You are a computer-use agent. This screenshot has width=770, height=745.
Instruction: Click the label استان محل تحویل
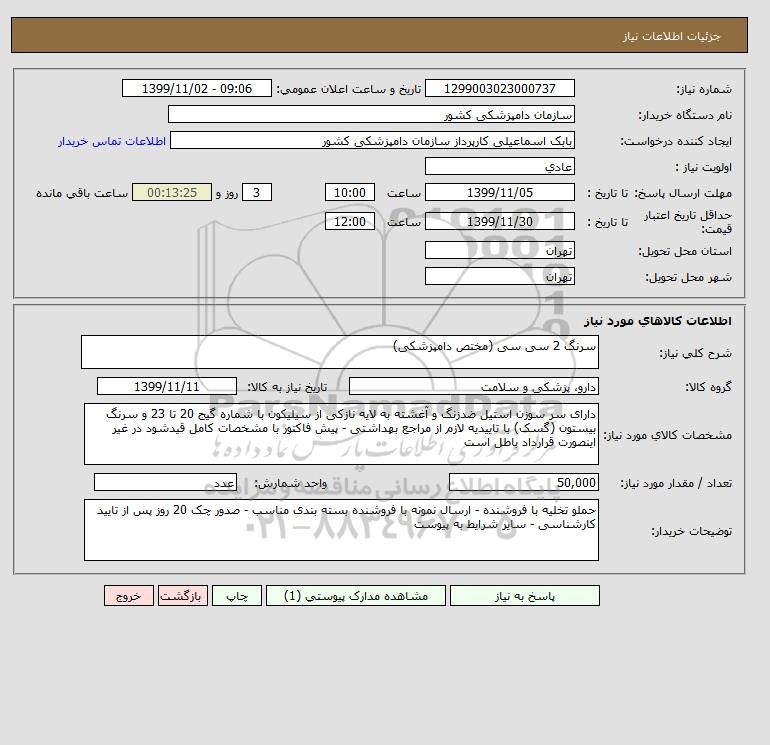click(x=685, y=251)
